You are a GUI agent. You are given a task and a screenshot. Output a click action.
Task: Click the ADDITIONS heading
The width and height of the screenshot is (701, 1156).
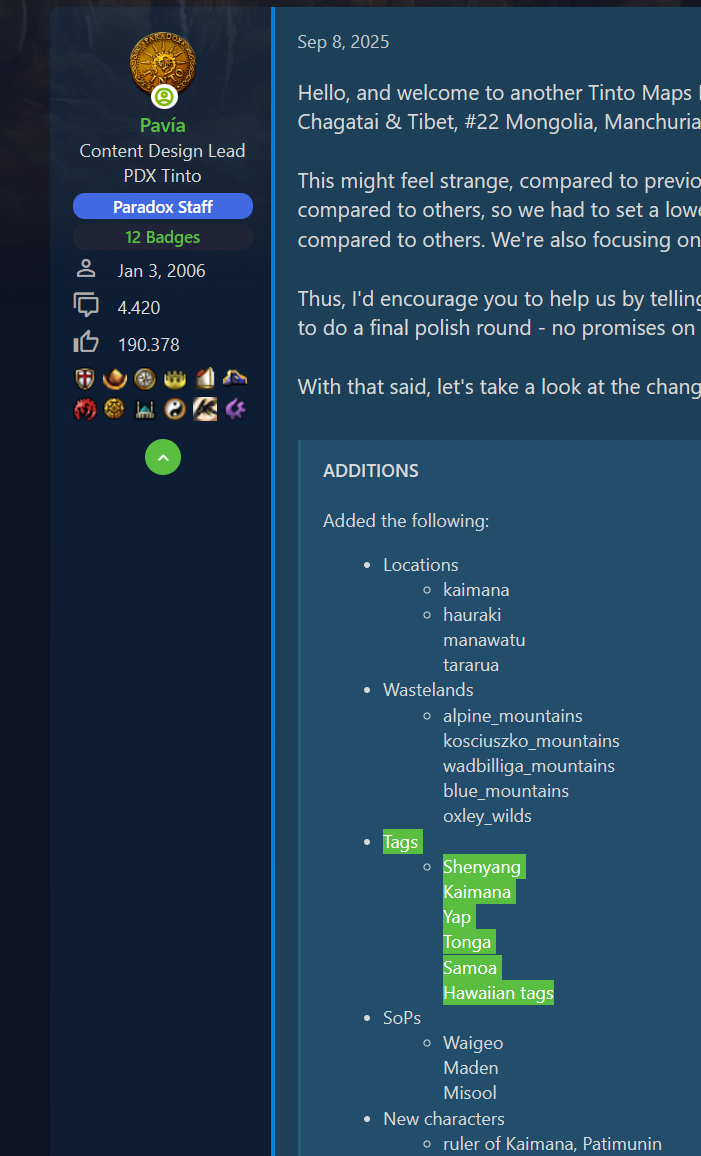[371, 470]
